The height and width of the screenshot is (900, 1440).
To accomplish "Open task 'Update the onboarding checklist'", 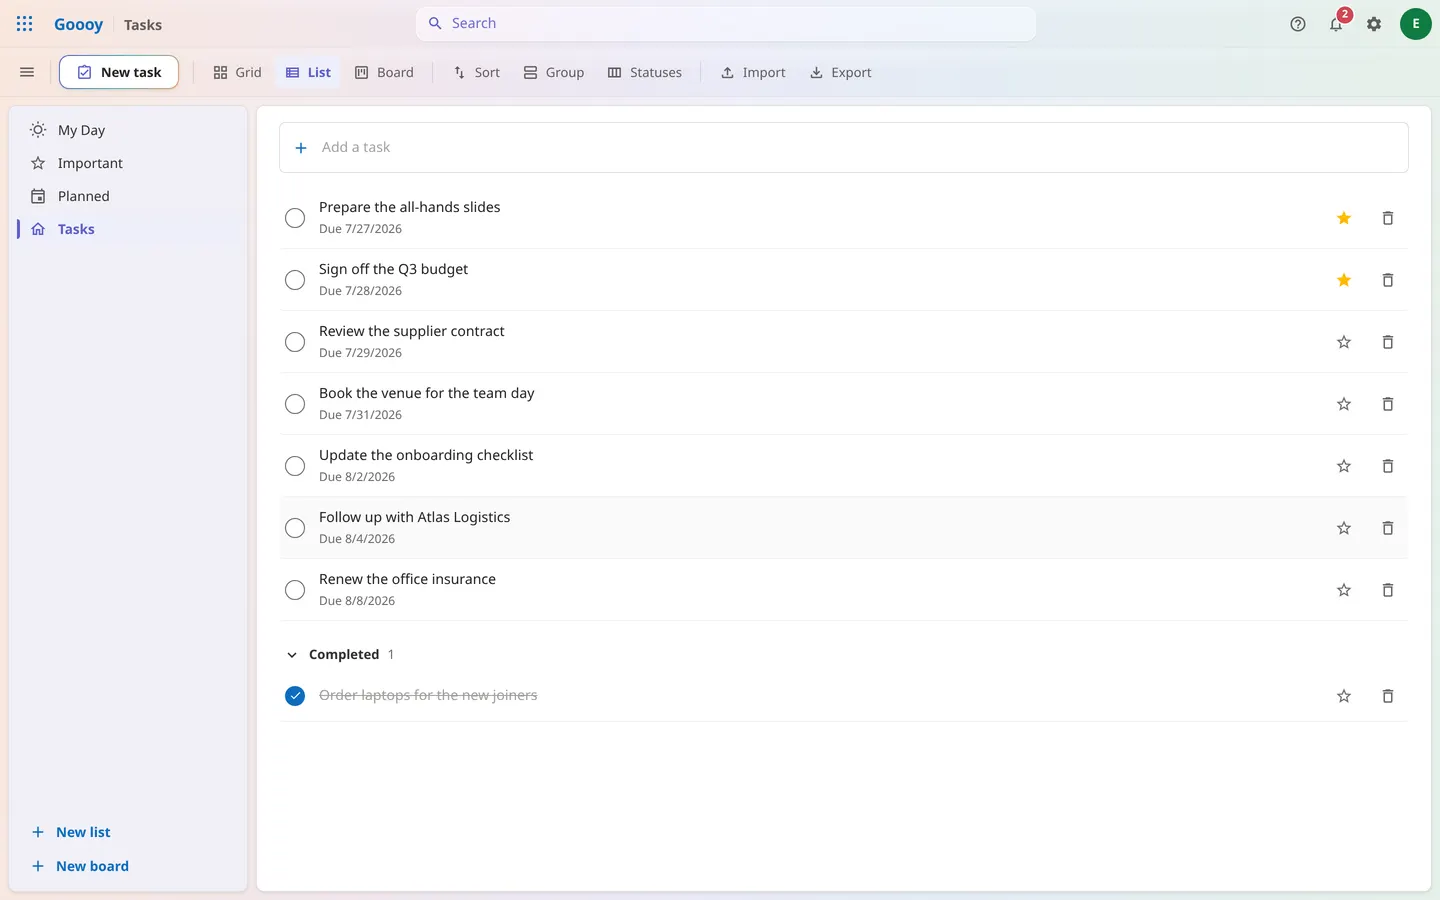I will click(426, 455).
